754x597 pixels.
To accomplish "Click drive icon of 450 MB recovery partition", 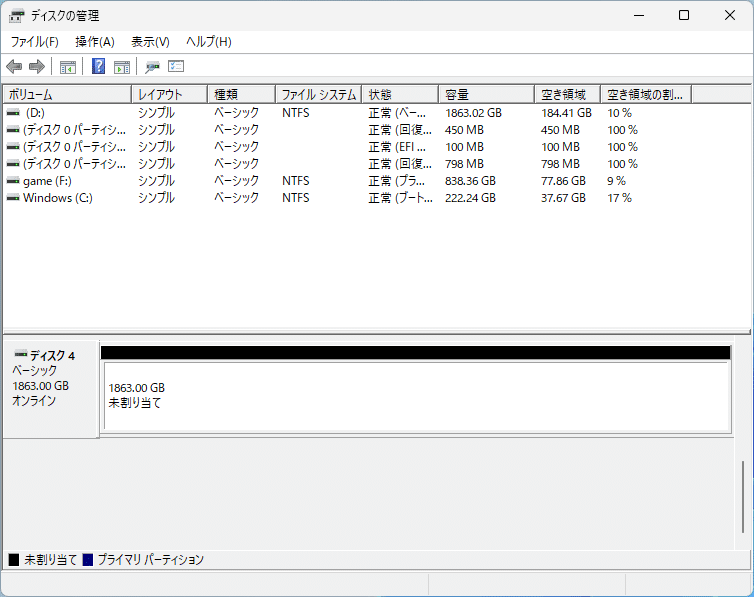I will 13,130.
